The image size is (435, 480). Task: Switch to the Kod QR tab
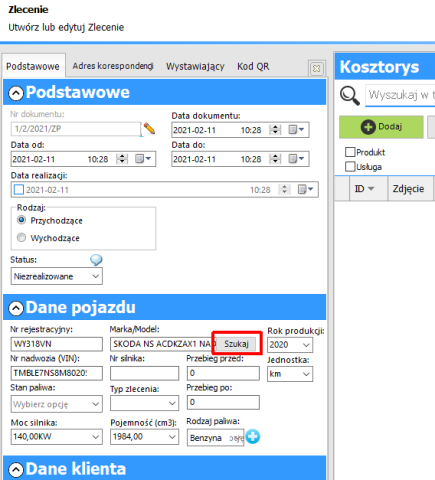pos(253,66)
